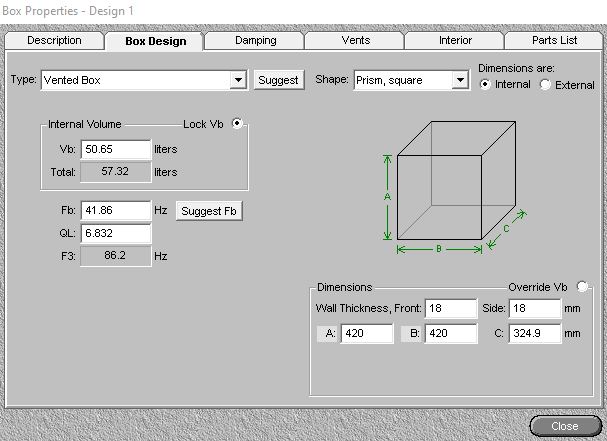Open the Parts List tab

[554, 41]
